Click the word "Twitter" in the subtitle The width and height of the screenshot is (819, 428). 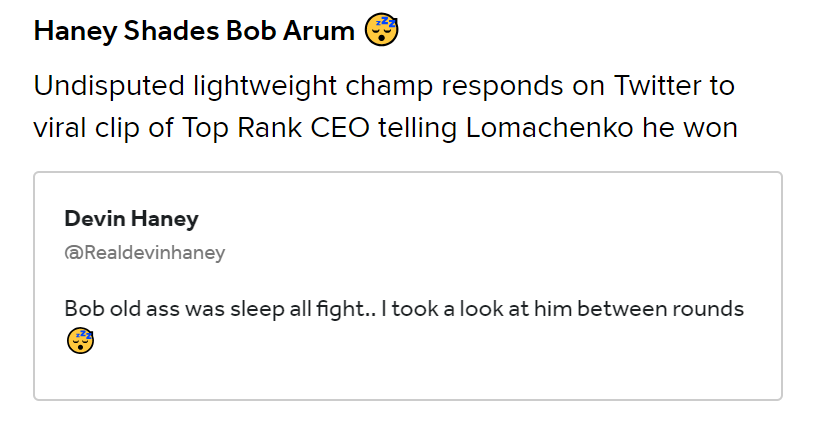point(658,85)
